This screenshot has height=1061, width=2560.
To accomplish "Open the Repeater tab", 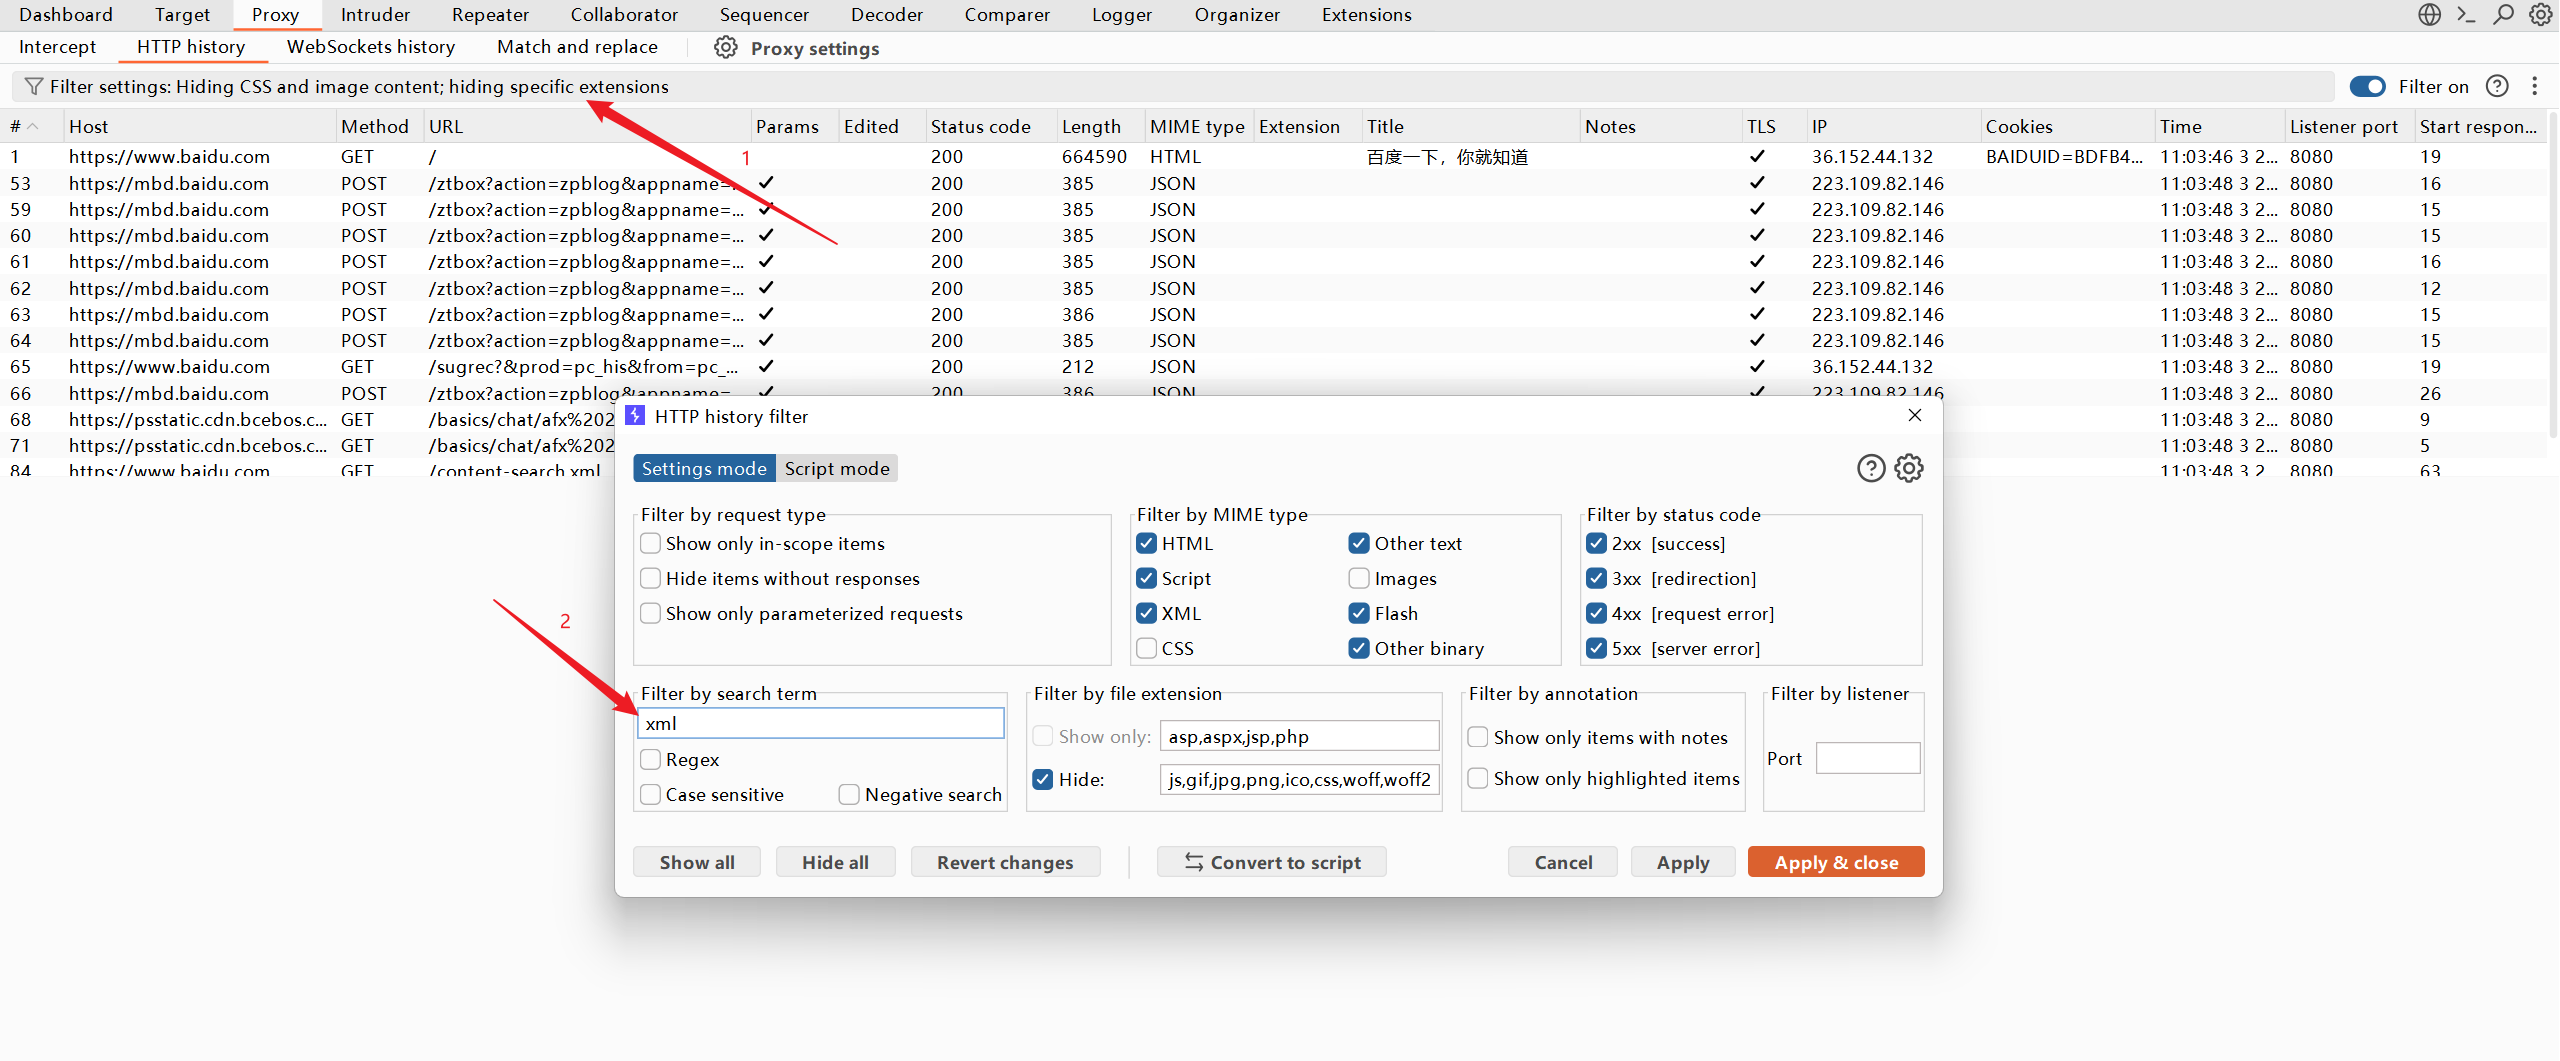I will (490, 15).
